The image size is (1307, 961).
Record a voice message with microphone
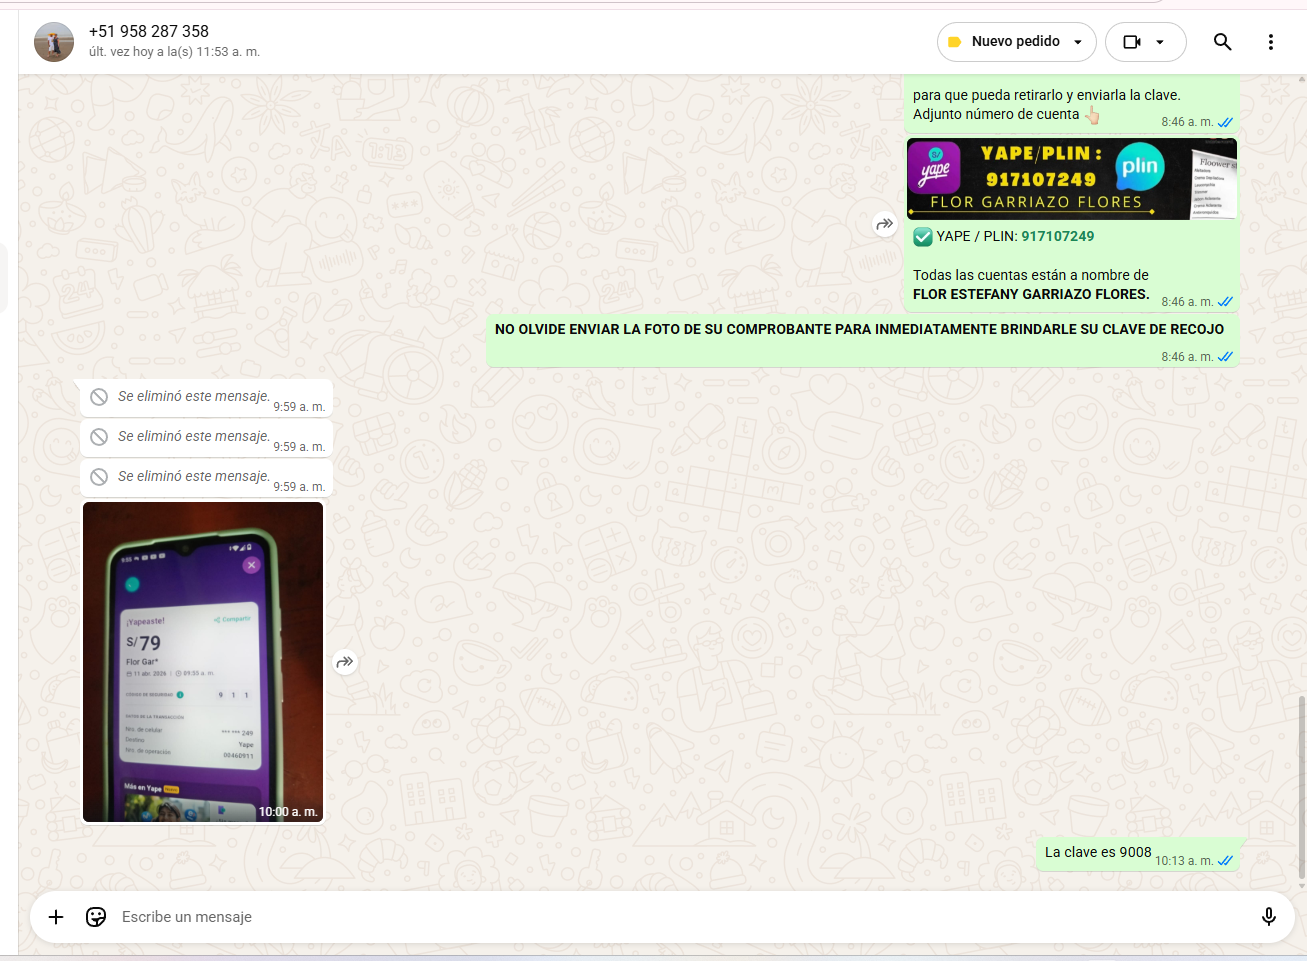coord(1268,917)
